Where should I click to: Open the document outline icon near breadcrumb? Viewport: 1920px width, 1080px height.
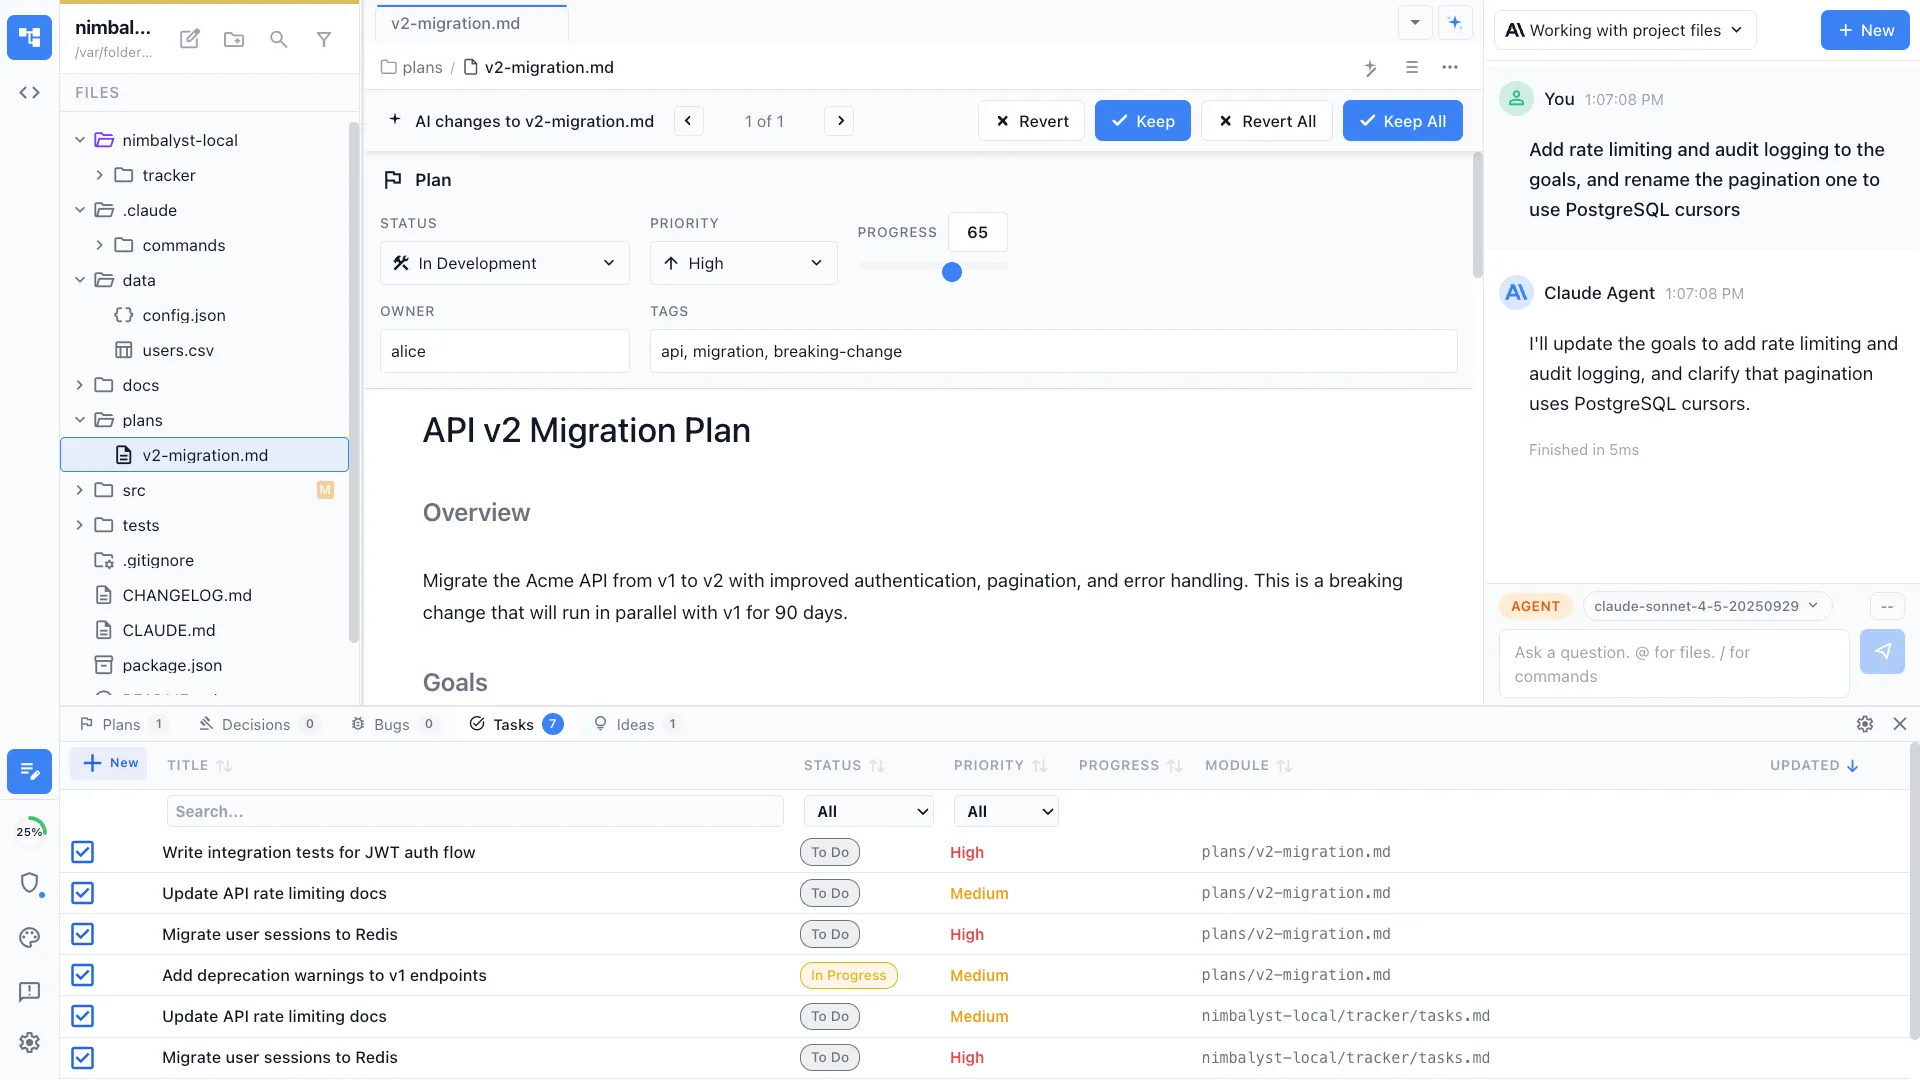pos(1412,68)
